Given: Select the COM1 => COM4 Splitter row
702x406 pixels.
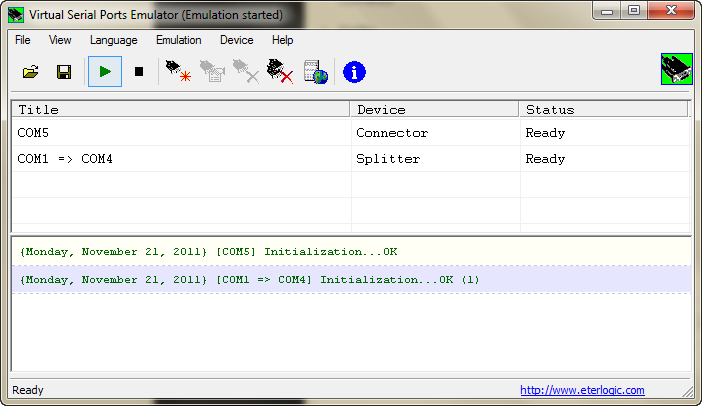Looking at the screenshot, I should click(x=180, y=159).
